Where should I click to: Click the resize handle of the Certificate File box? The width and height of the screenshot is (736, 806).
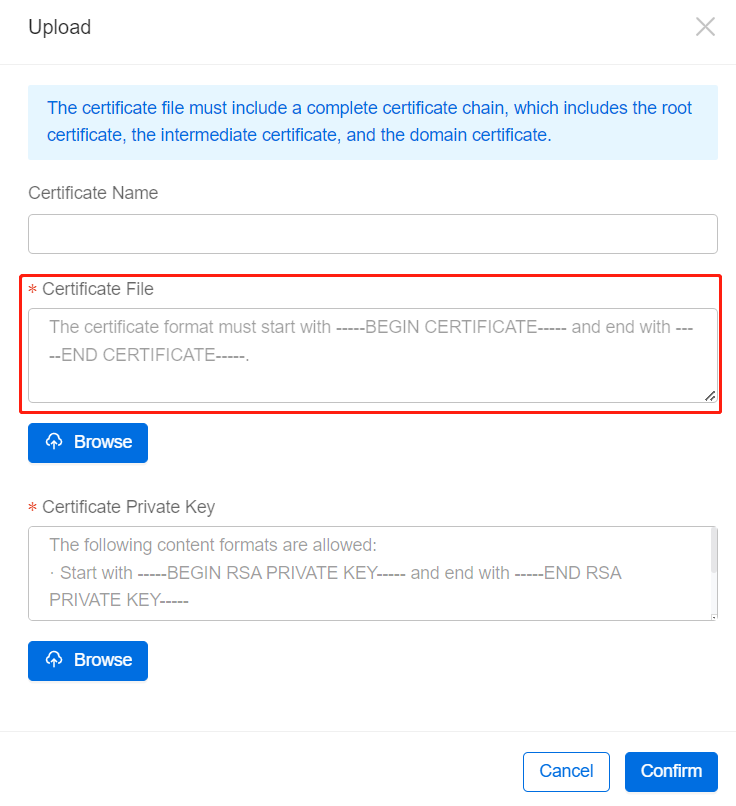pos(710,397)
